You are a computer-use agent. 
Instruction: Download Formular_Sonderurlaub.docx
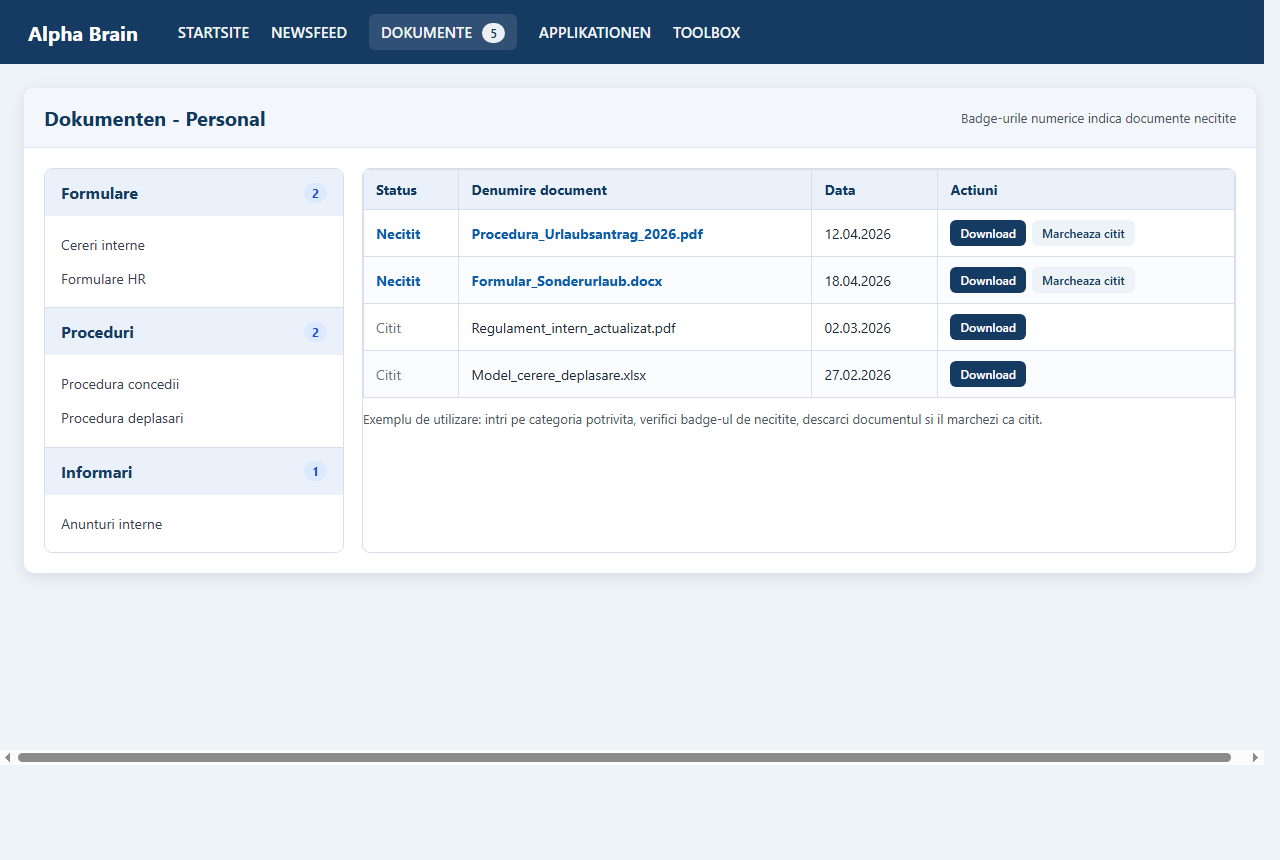988,280
